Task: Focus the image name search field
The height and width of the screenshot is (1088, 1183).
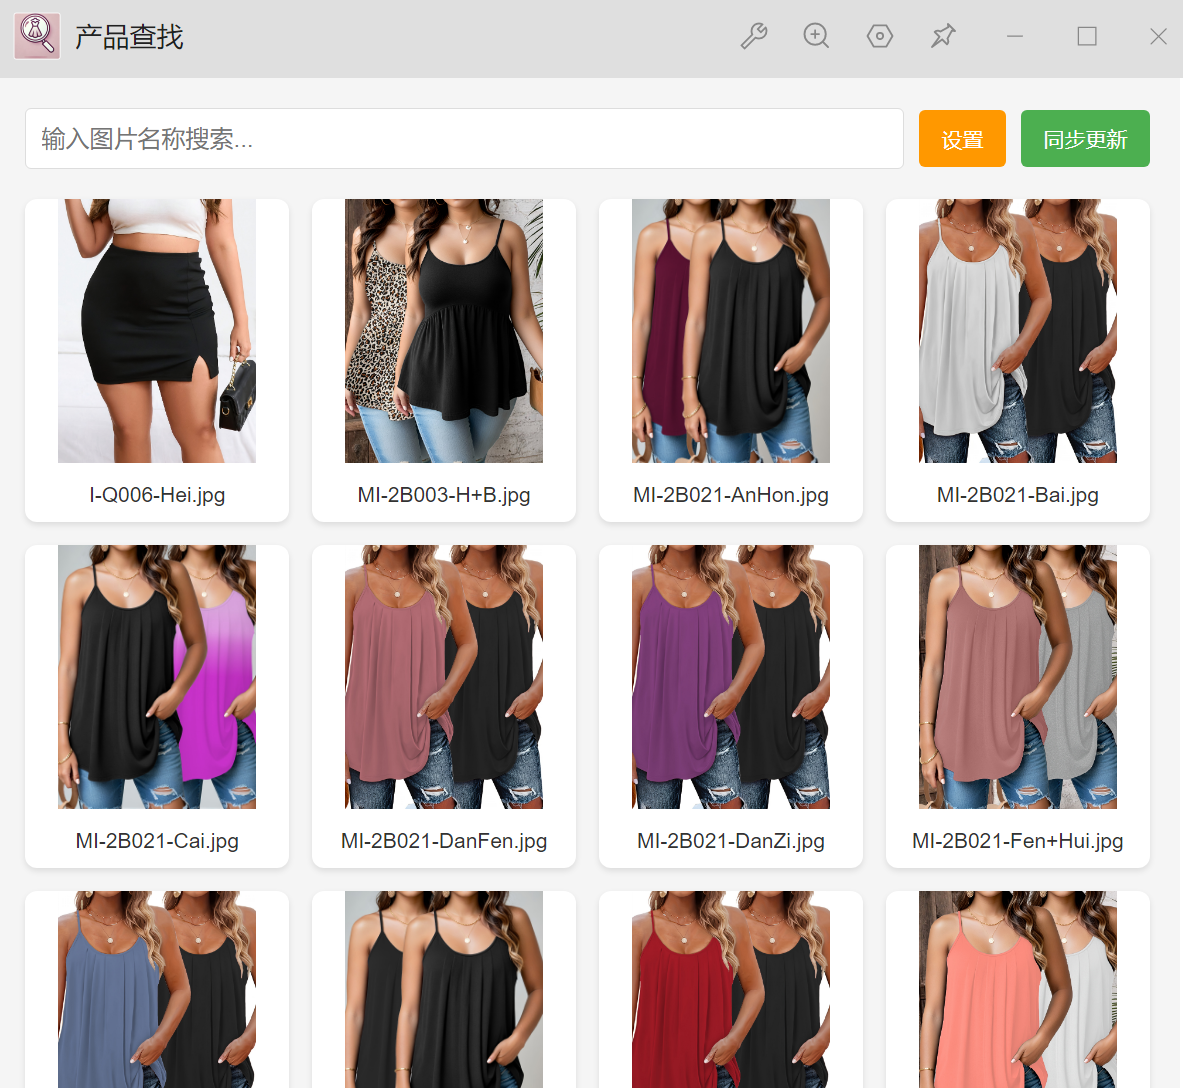Action: point(464,139)
